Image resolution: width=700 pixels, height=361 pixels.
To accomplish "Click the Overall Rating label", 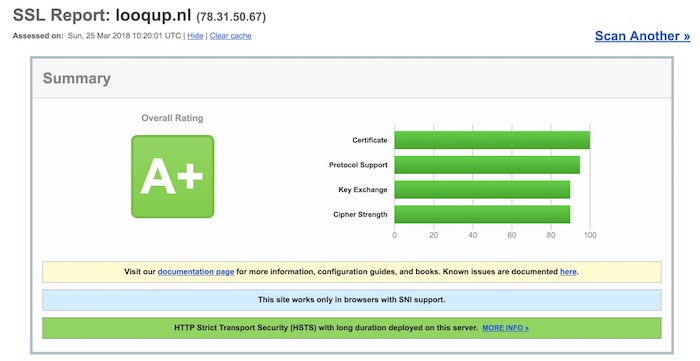I will [172, 118].
